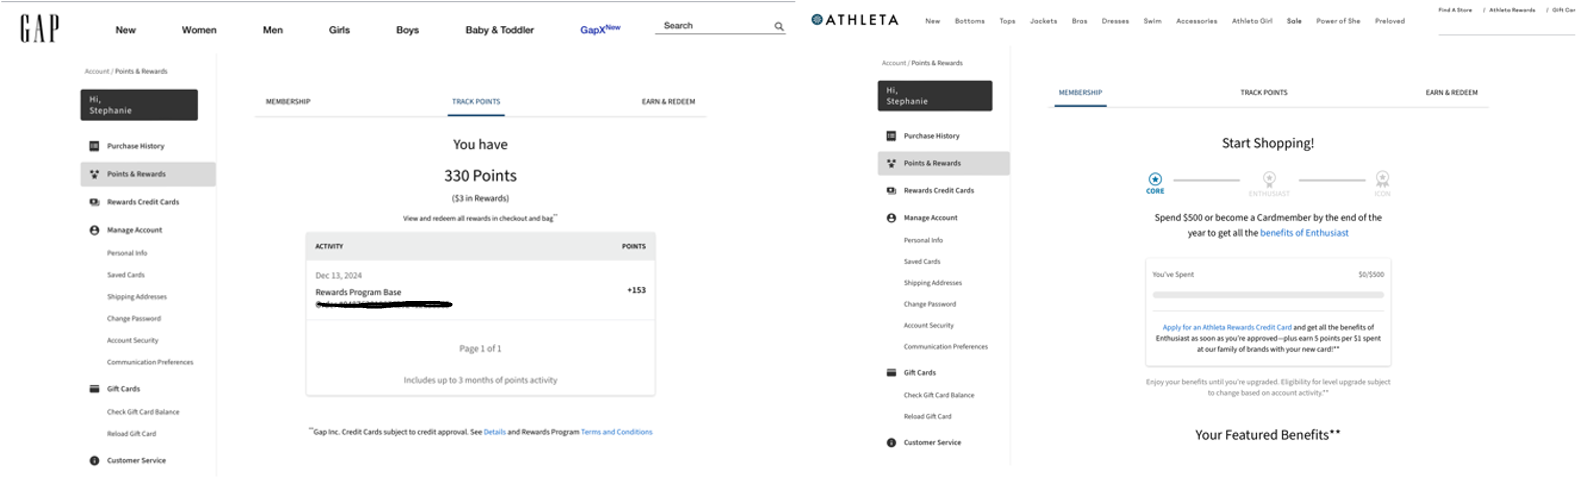The height and width of the screenshot is (483, 1577).
Task: Click Athleta Purchase History icon
Action: 891,136
